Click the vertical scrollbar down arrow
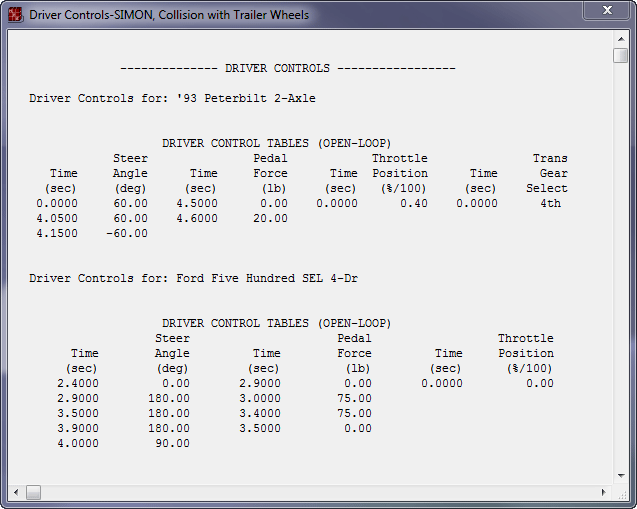Viewport: 637px width, 509px height. click(620, 477)
